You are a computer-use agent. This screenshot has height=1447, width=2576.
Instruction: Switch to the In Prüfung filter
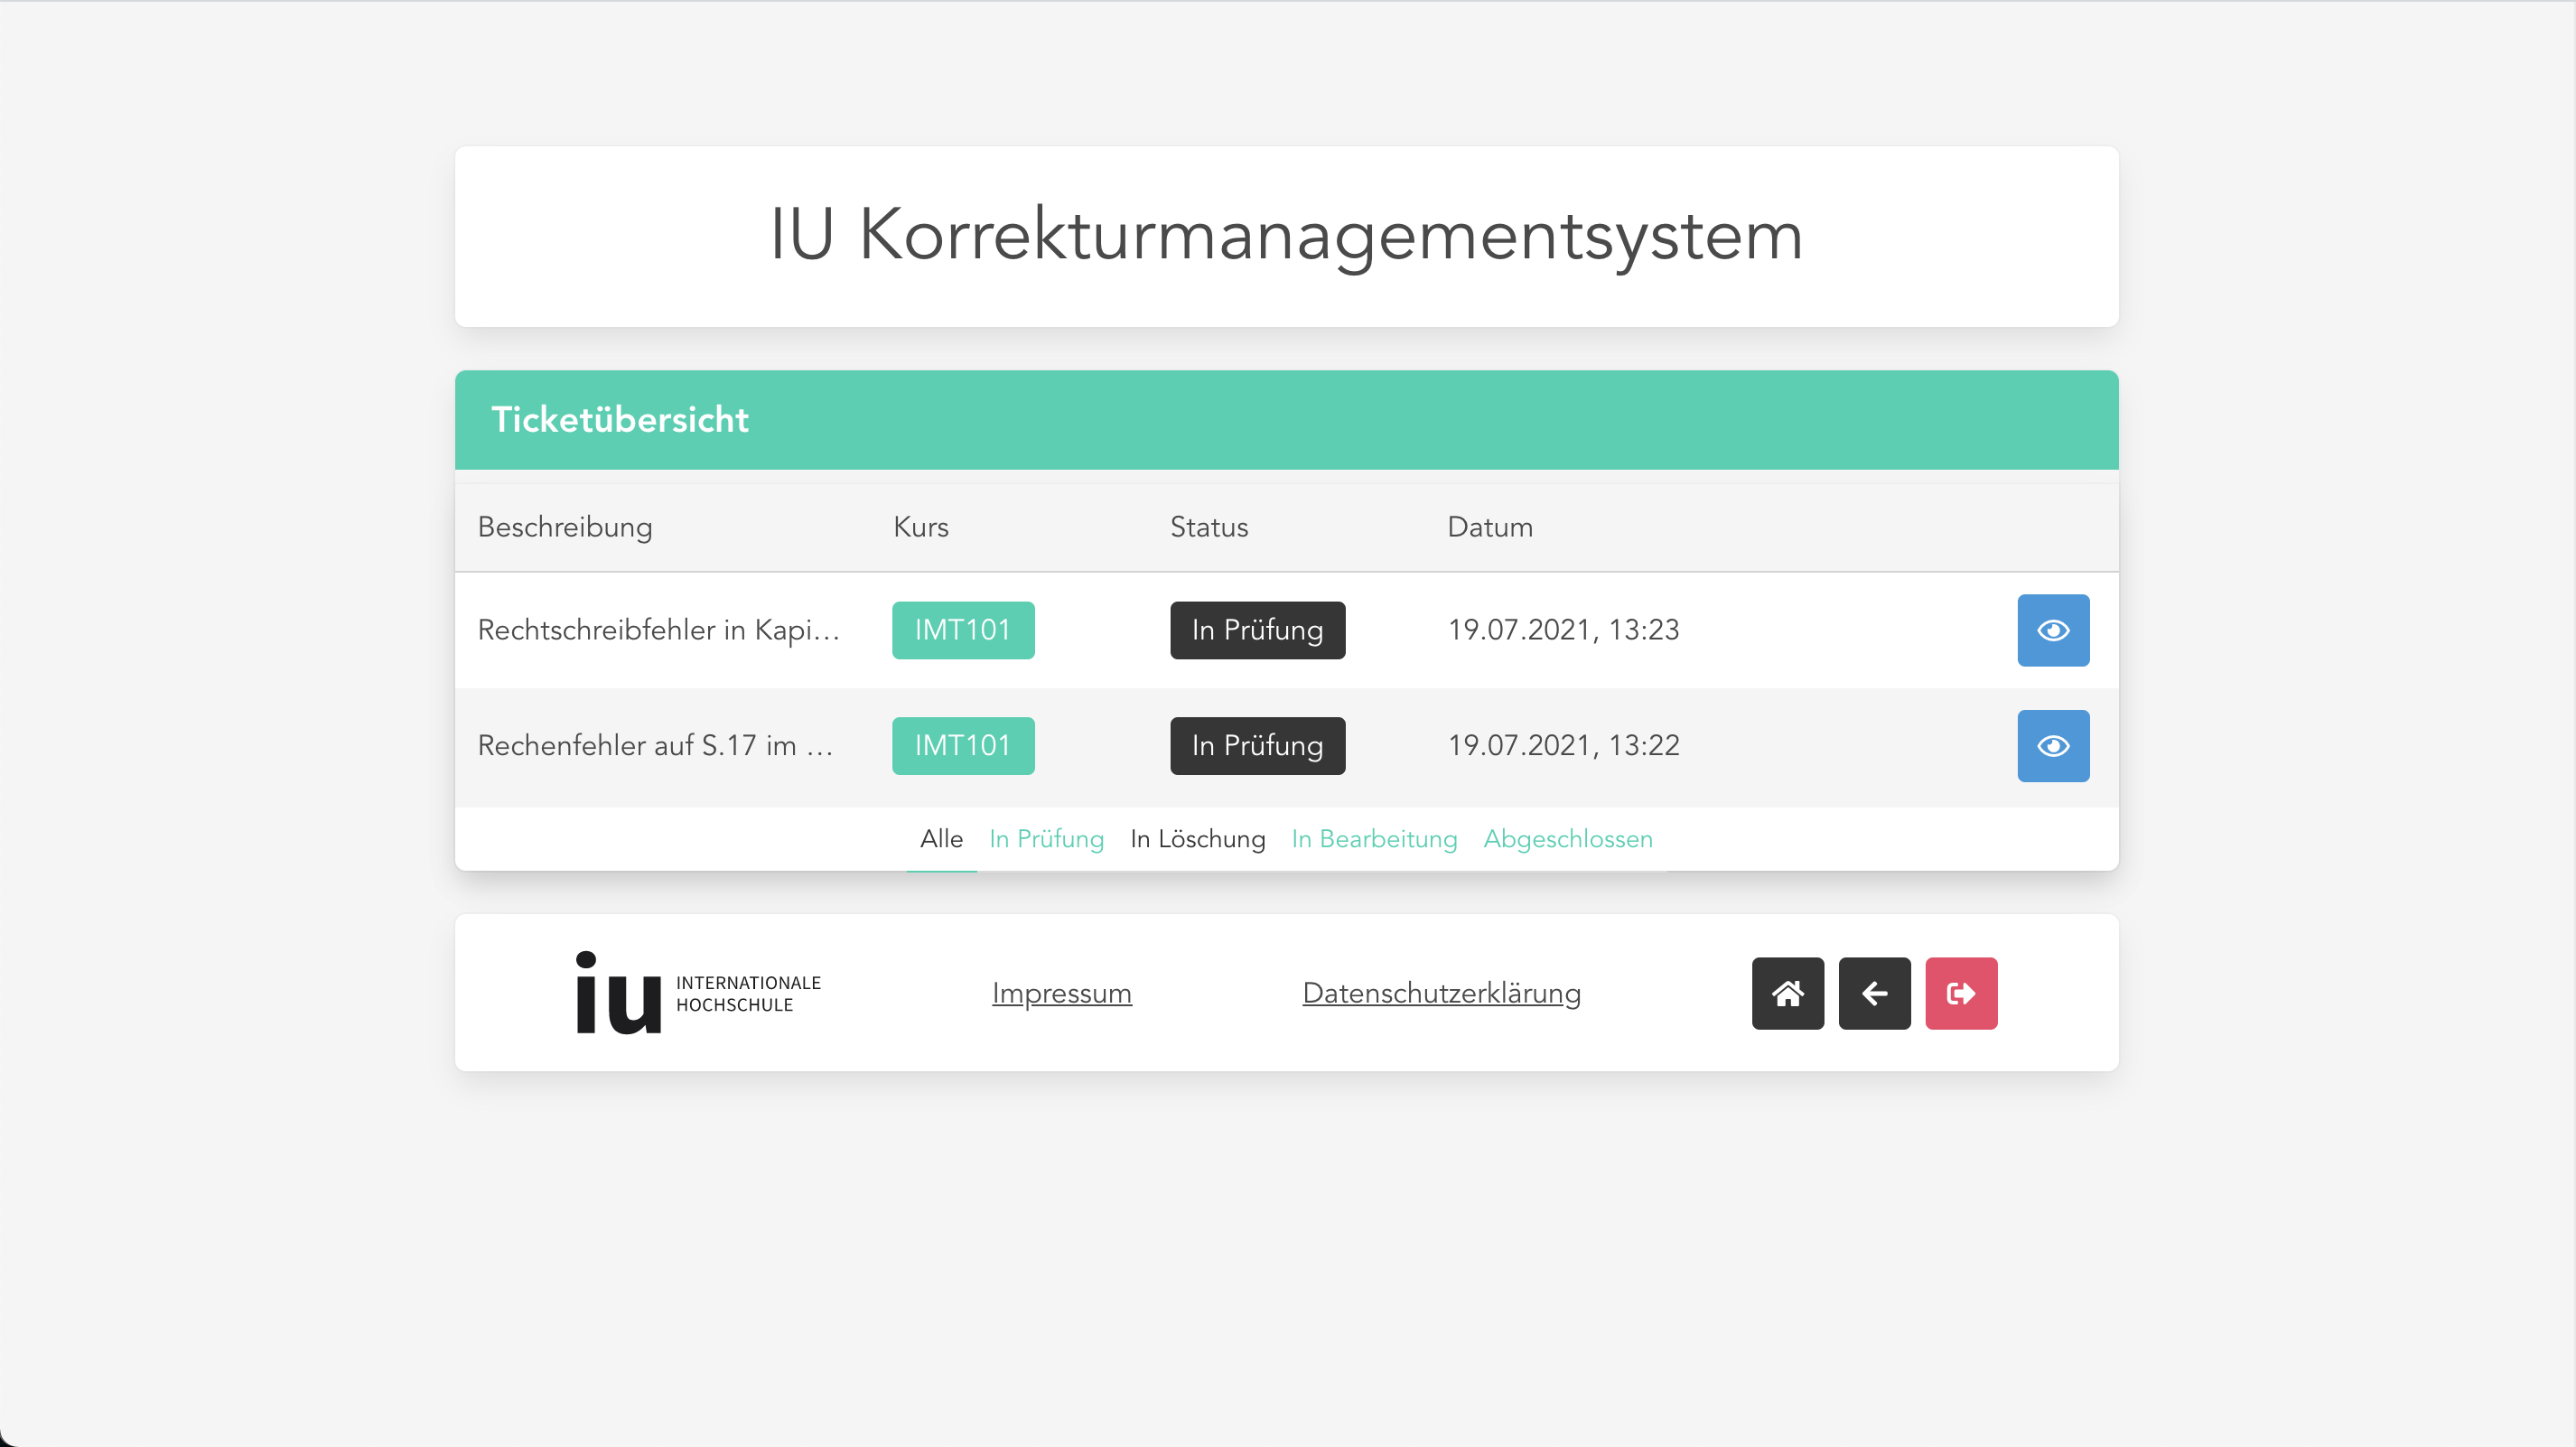coord(1046,839)
